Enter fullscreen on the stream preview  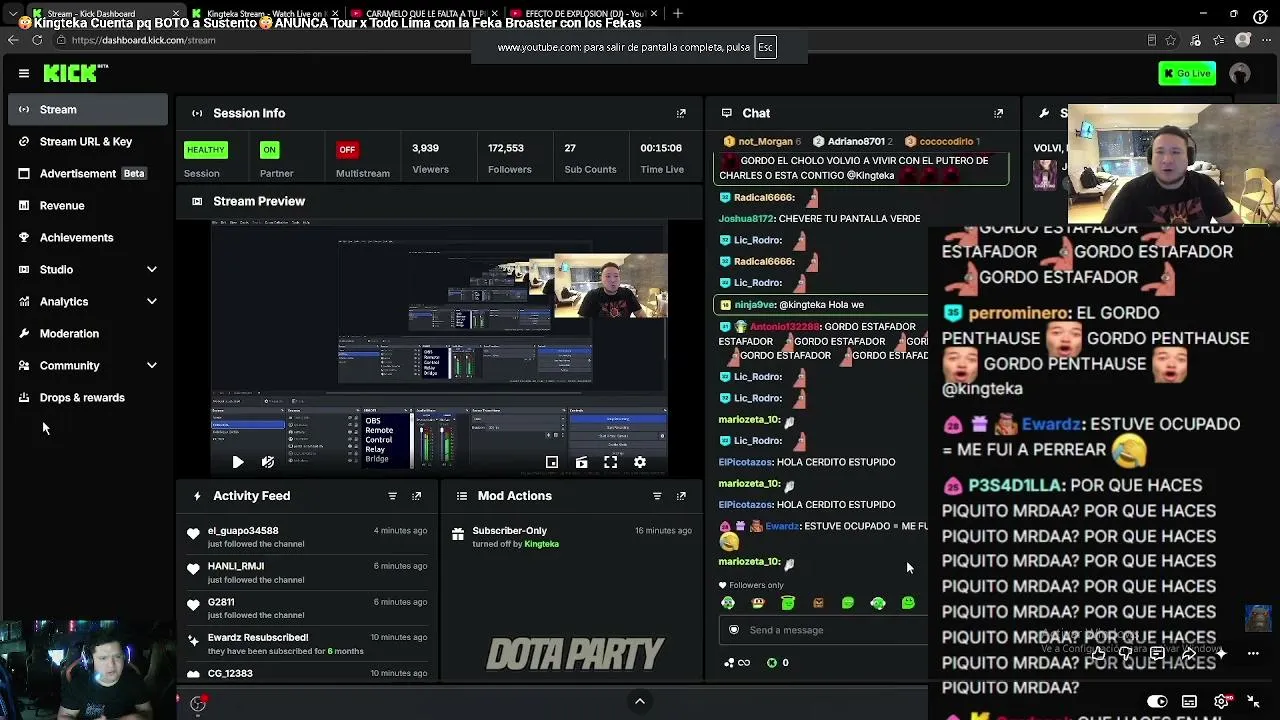(610, 462)
